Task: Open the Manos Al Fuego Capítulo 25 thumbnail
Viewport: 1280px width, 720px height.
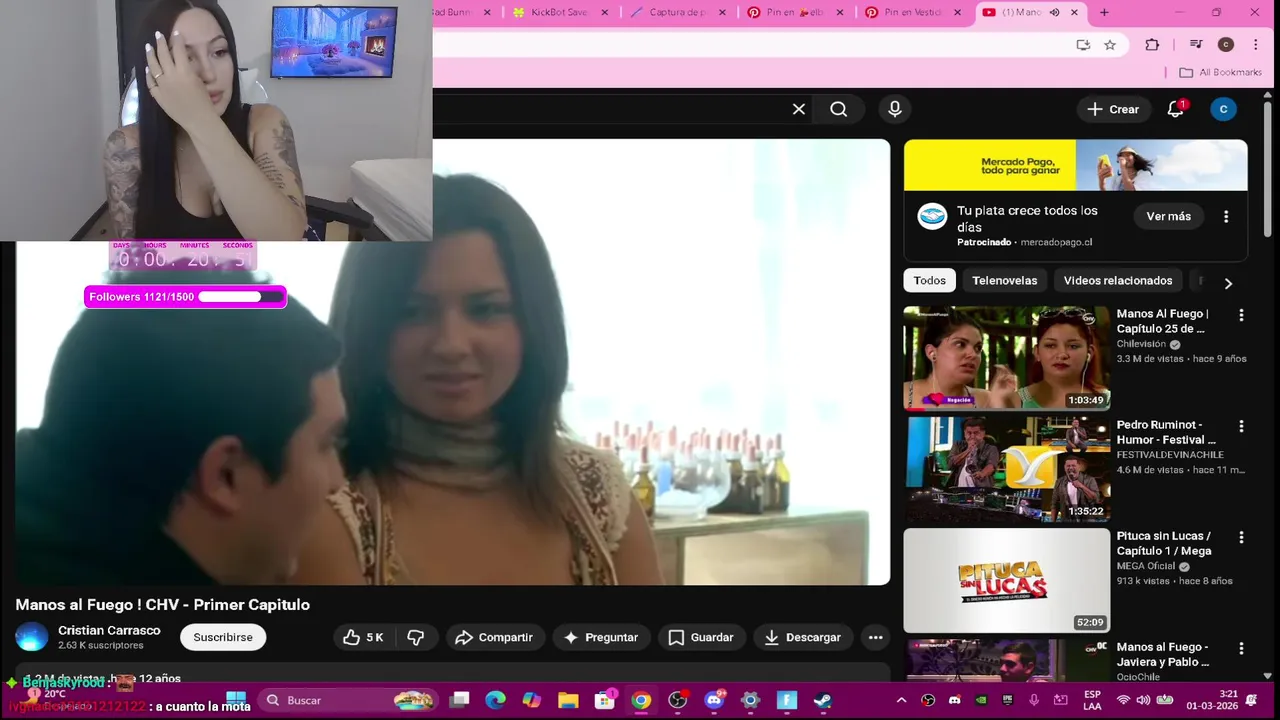Action: click(x=1006, y=358)
